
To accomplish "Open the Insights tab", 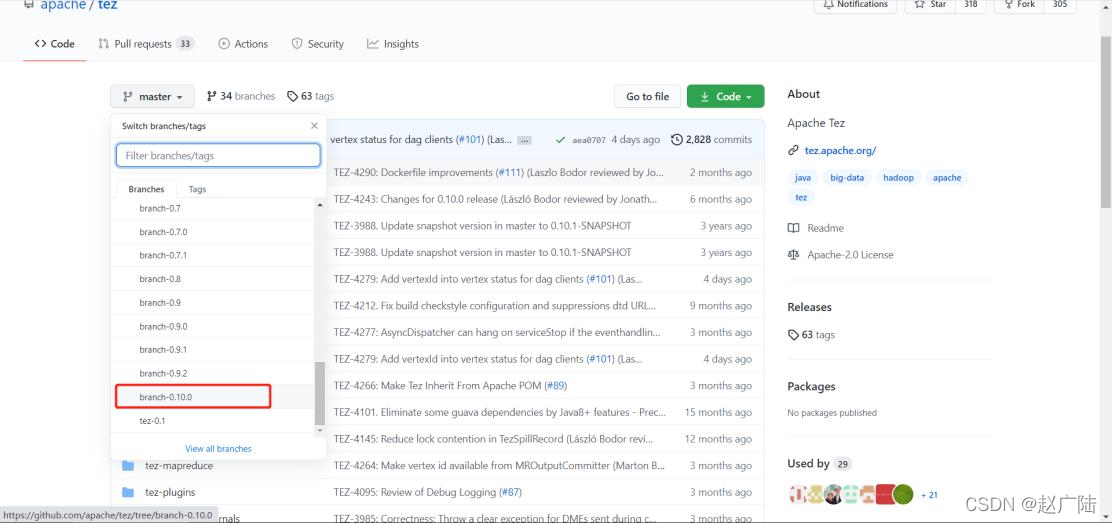I will click(x=393, y=44).
